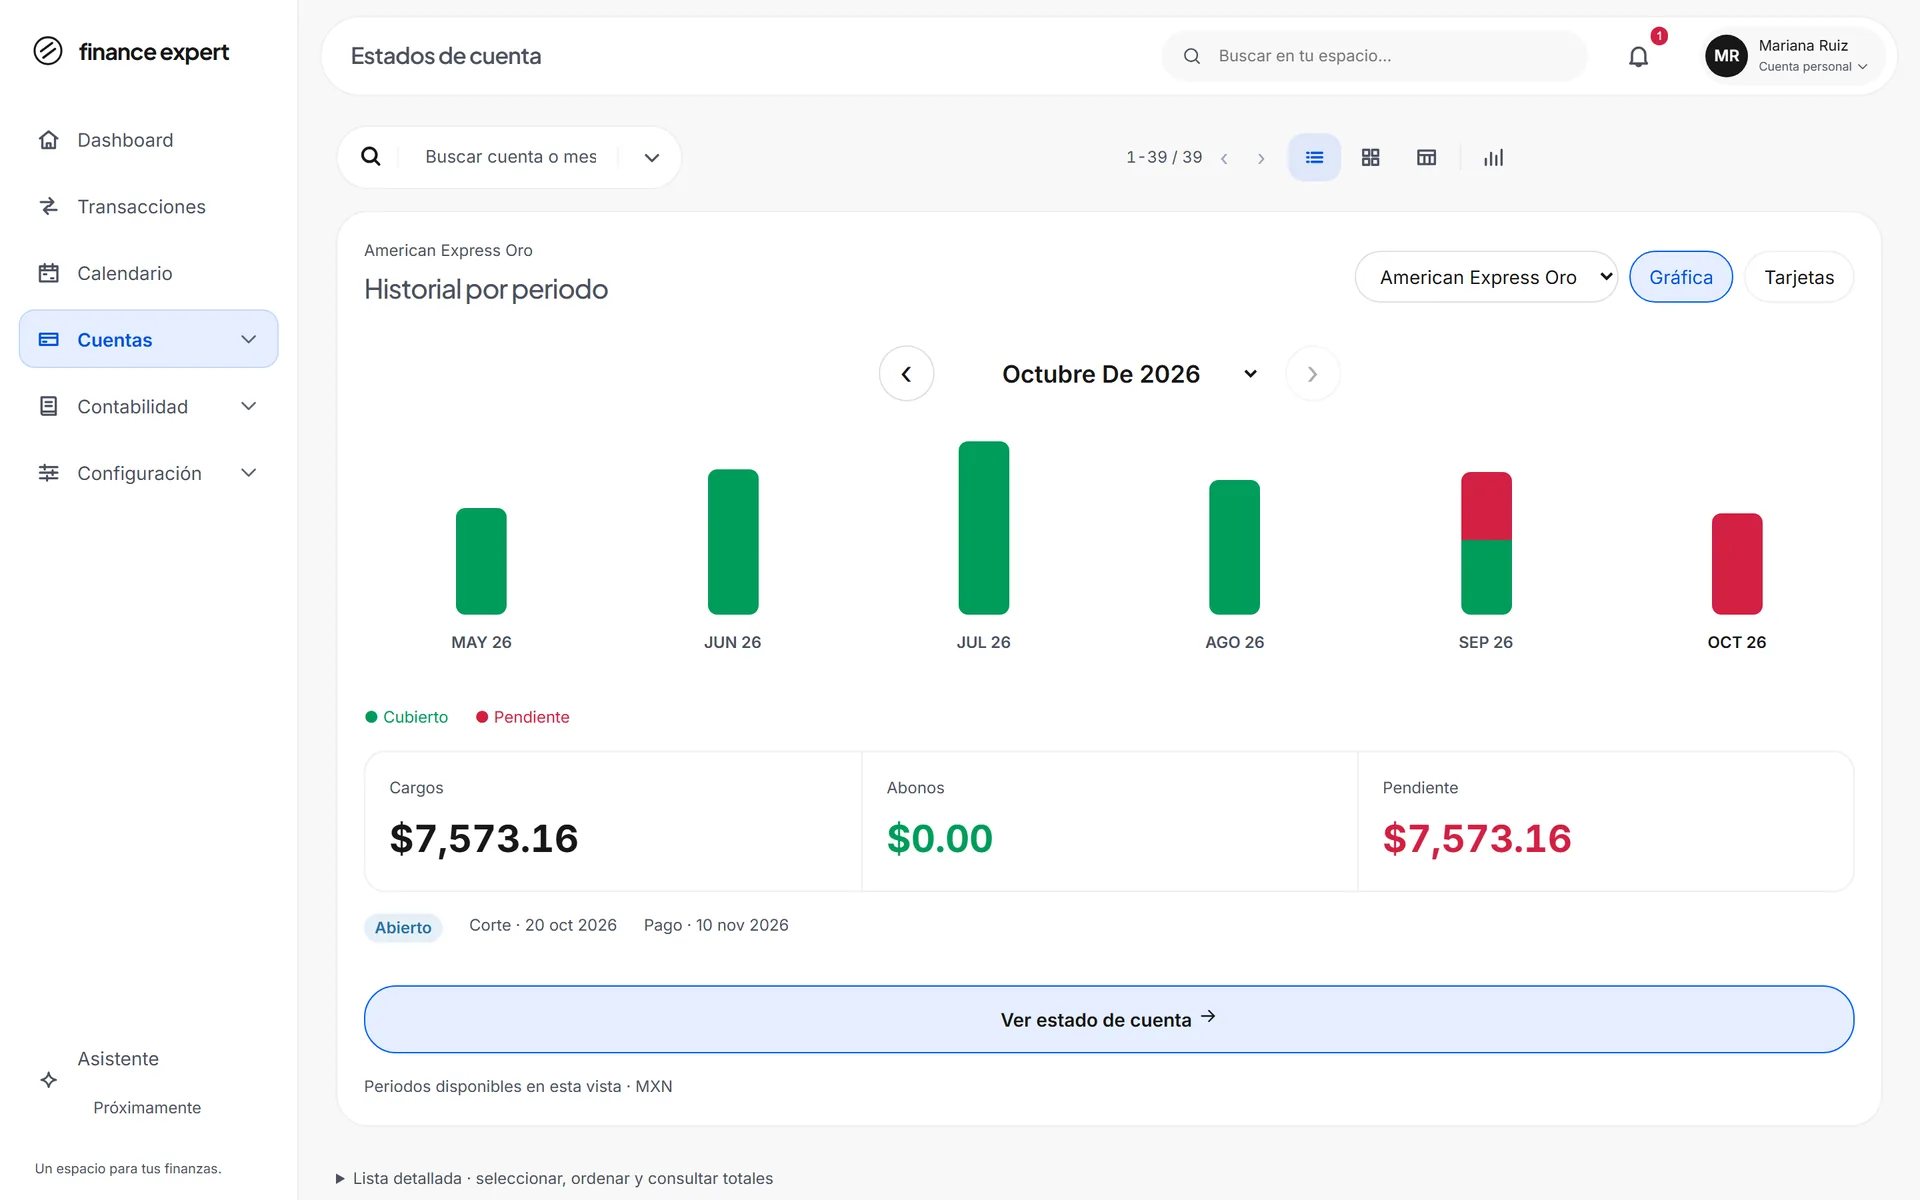Image resolution: width=1920 pixels, height=1200 pixels.
Task: Go to previous period with round left arrow
Action: pos(906,374)
